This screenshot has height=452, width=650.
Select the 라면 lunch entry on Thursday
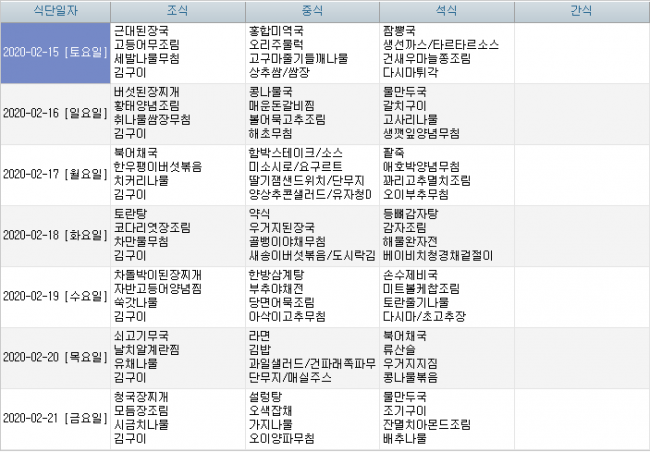259,335
